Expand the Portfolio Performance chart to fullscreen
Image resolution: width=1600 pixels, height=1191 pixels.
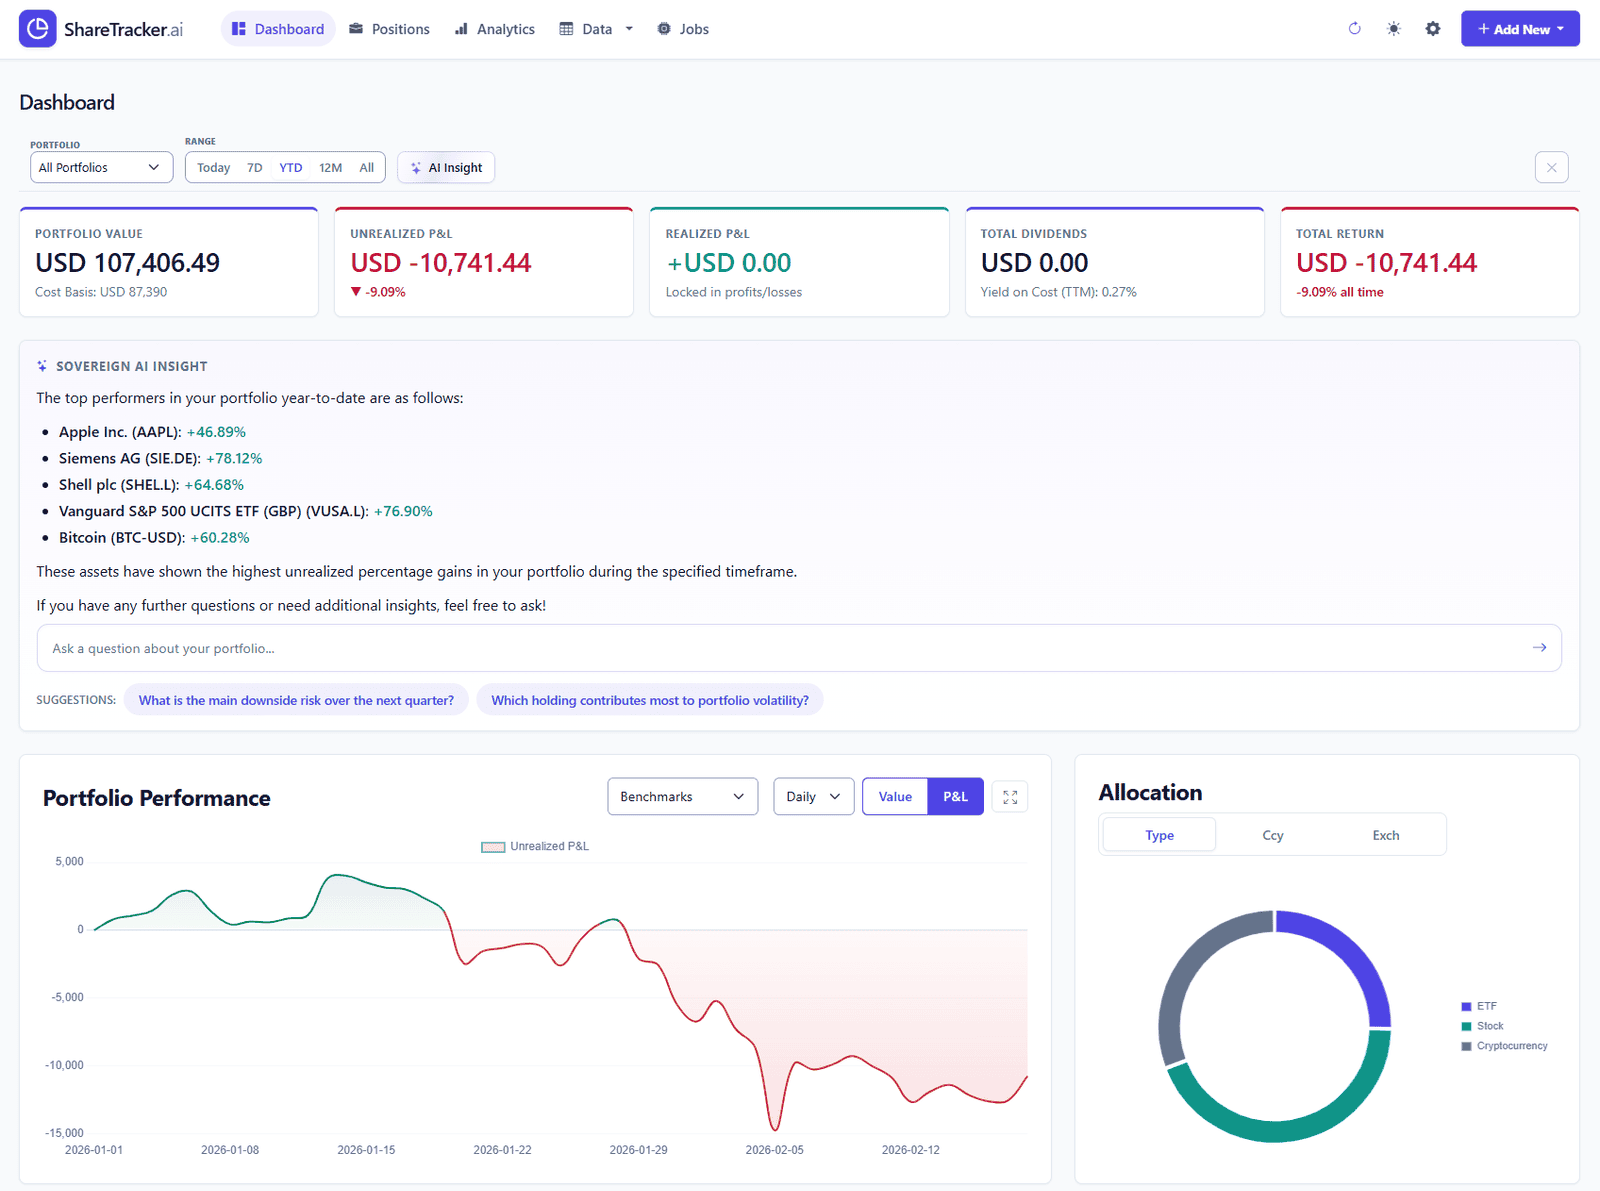(1010, 796)
